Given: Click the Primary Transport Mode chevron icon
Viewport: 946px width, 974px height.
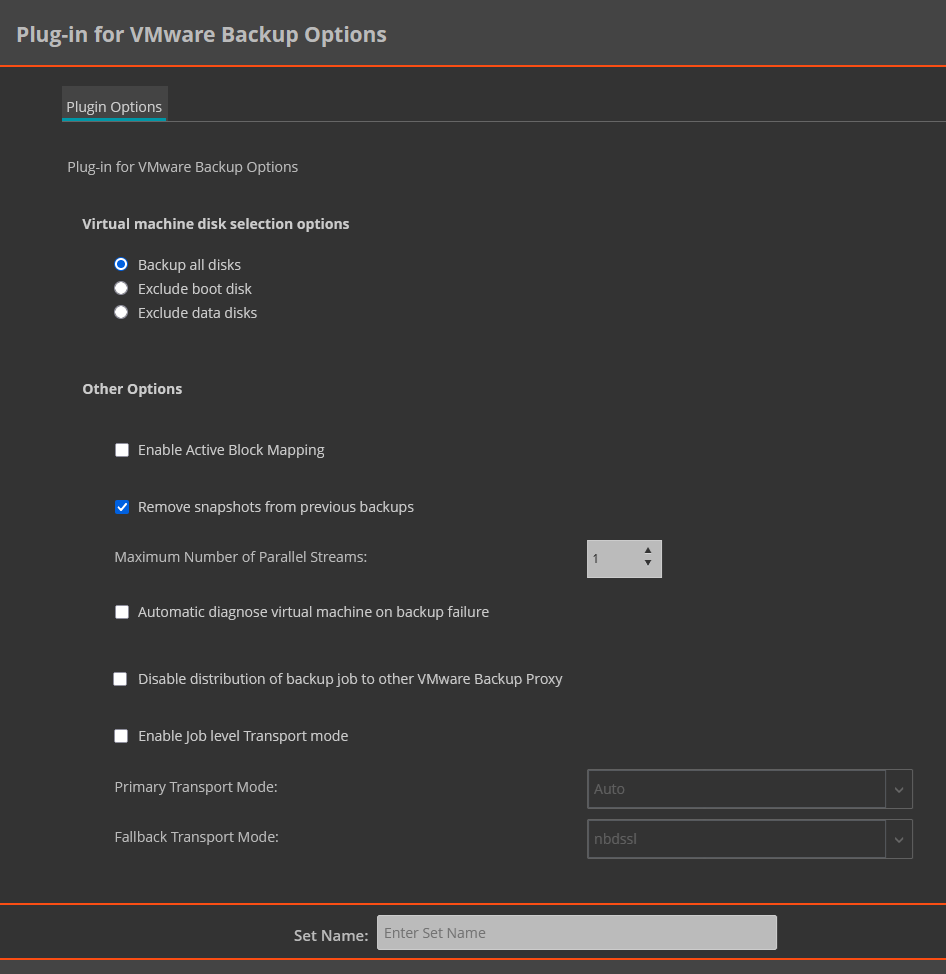Looking at the screenshot, I should [x=898, y=789].
